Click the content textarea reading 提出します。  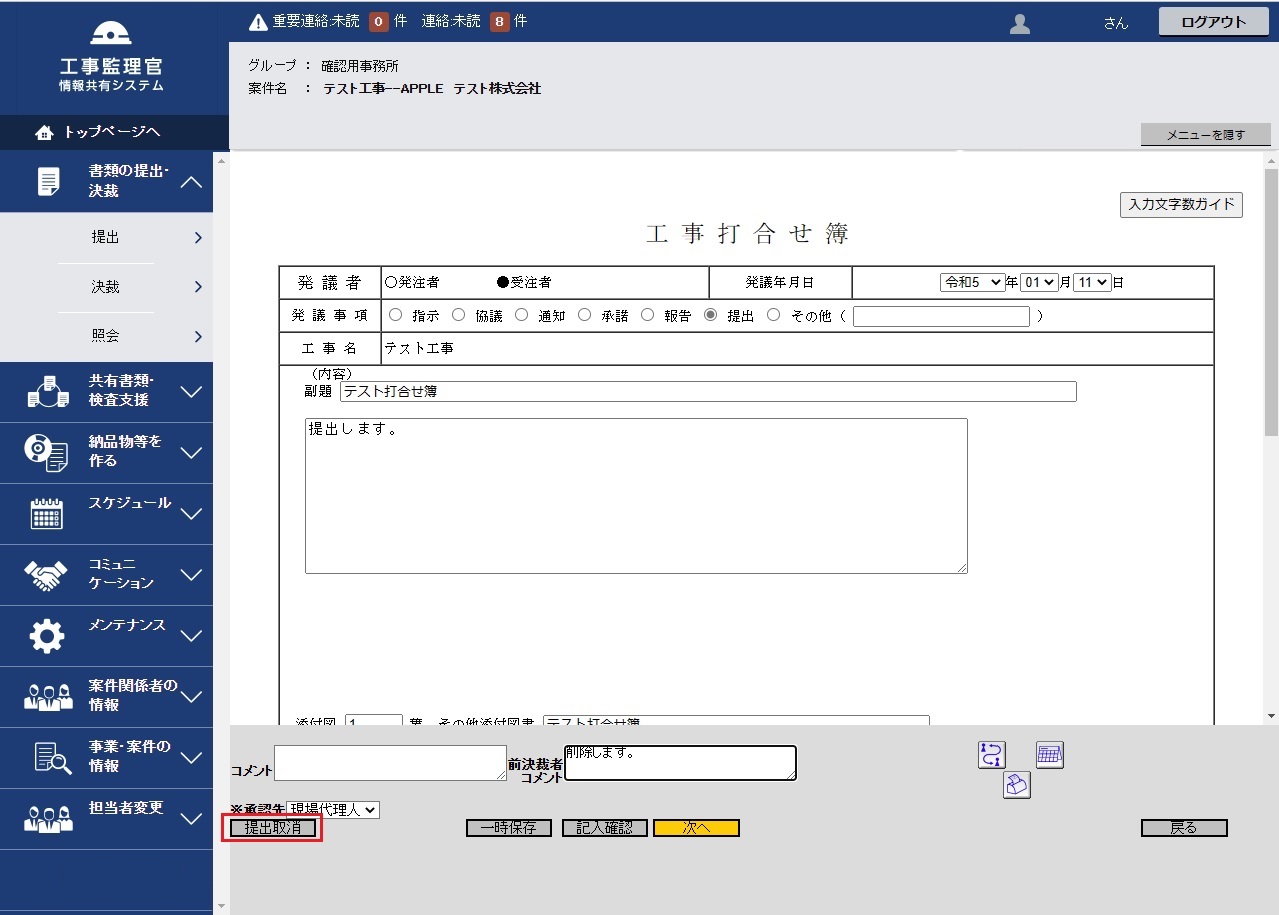(x=636, y=496)
